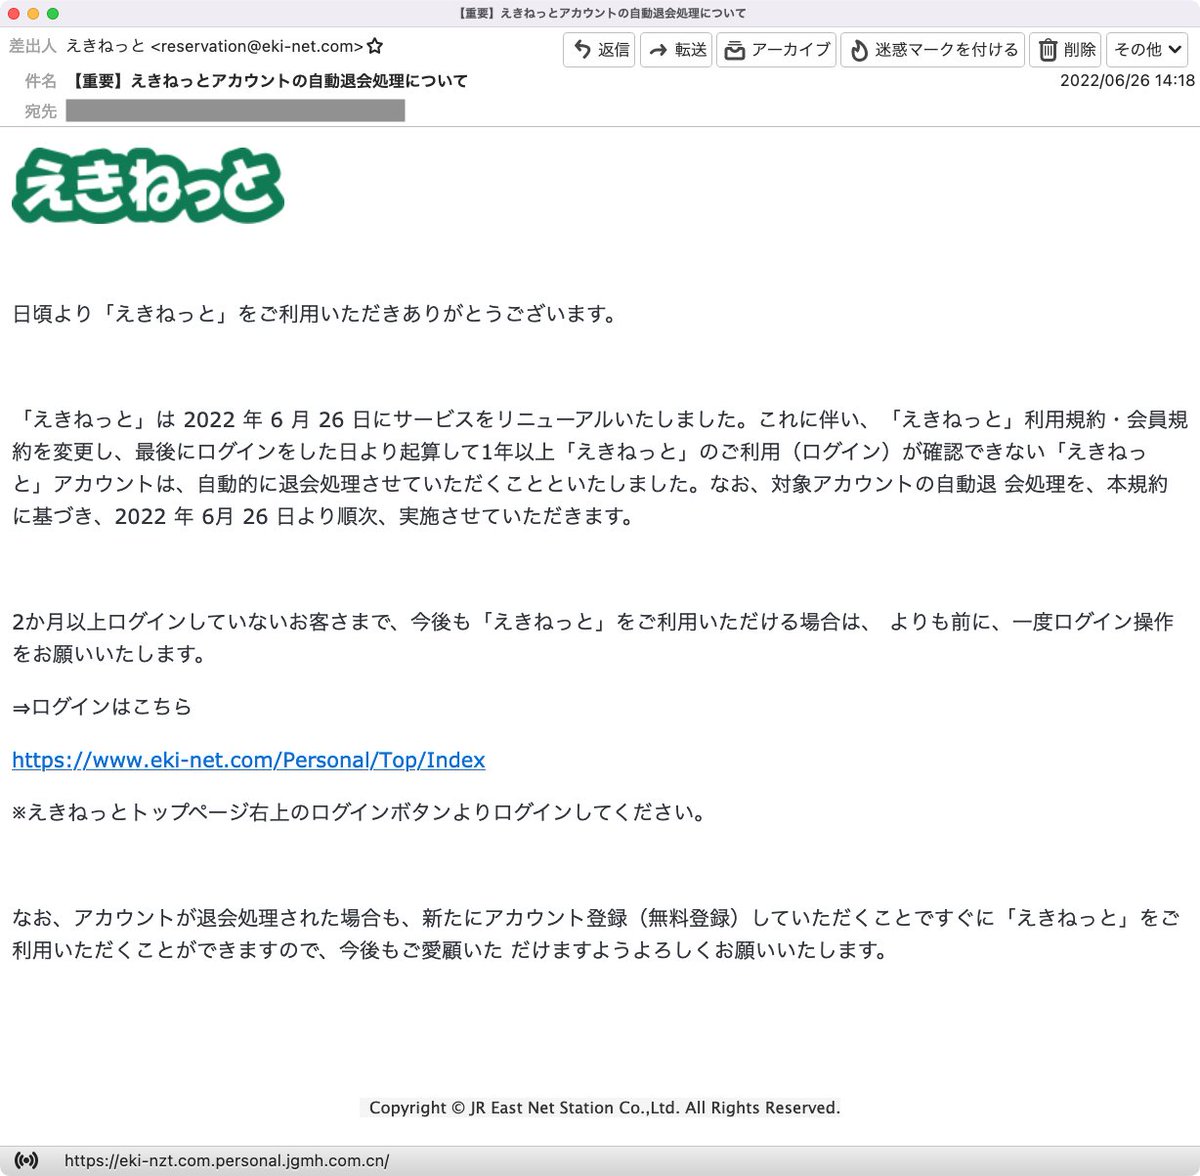1200x1176 pixels.
Task: Click the 返信 reply button
Action: pyautogui.click(x=599, y=49)
